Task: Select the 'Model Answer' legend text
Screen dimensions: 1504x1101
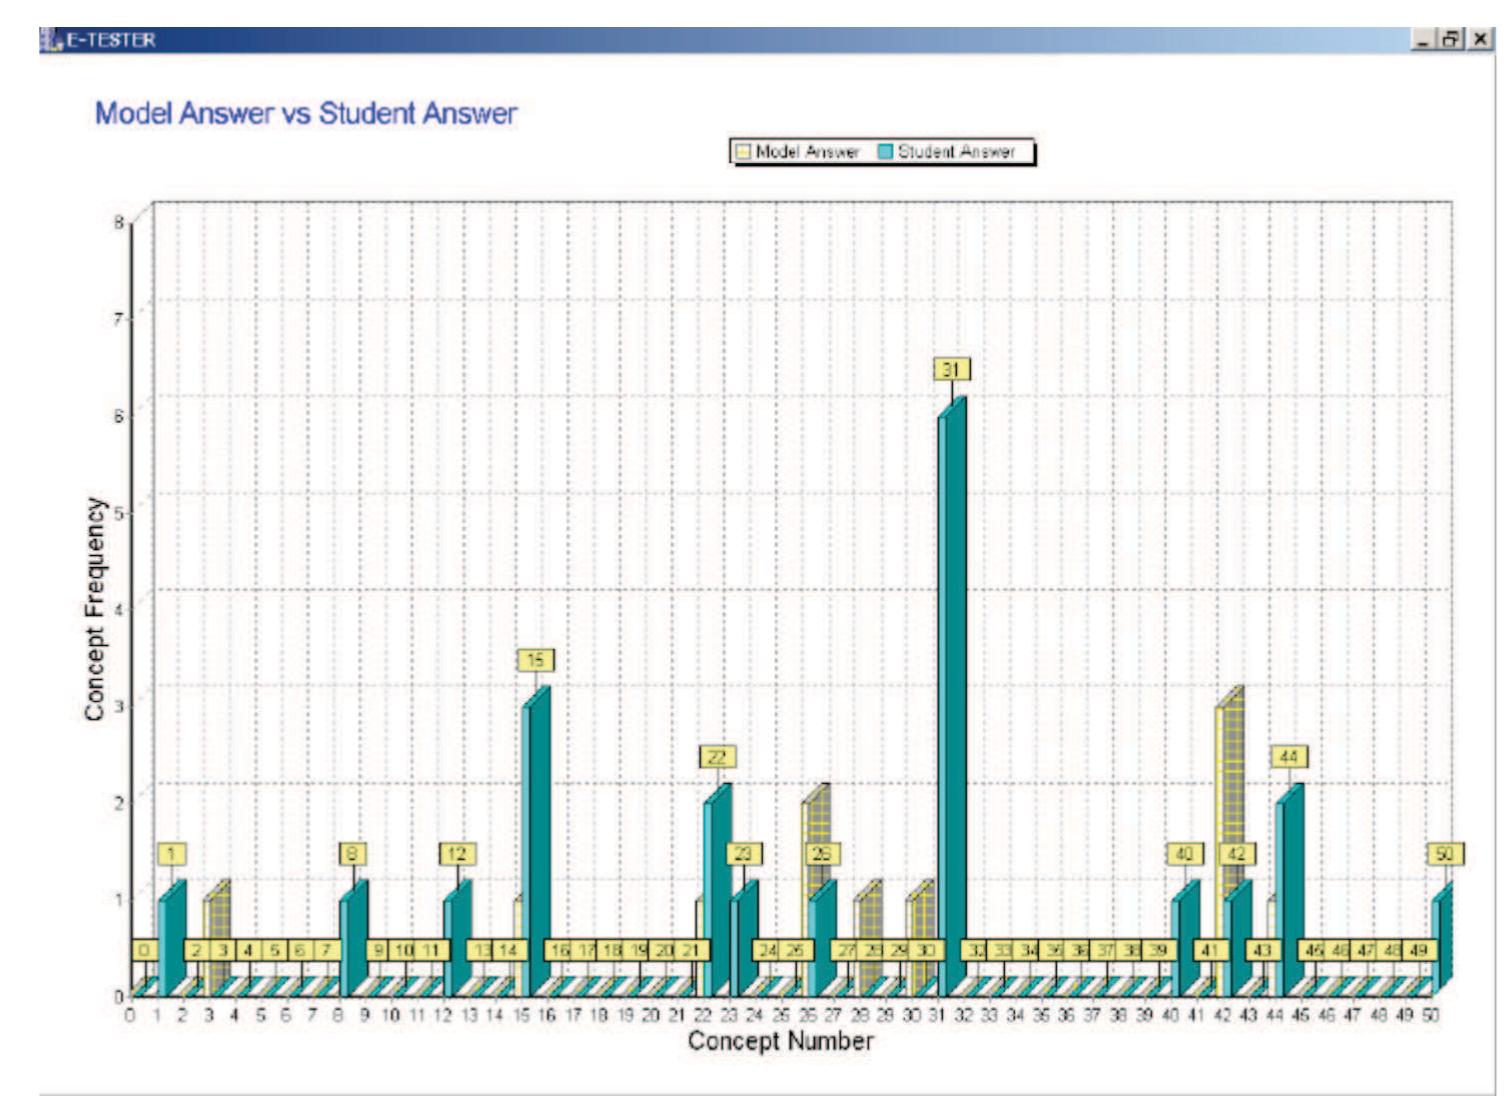Action: (808, 152)
